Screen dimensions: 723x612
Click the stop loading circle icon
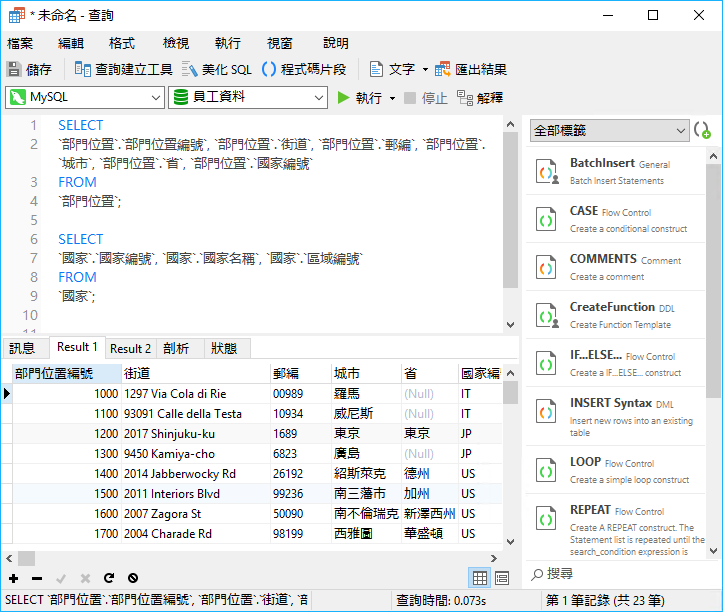[x=133, y=578]
